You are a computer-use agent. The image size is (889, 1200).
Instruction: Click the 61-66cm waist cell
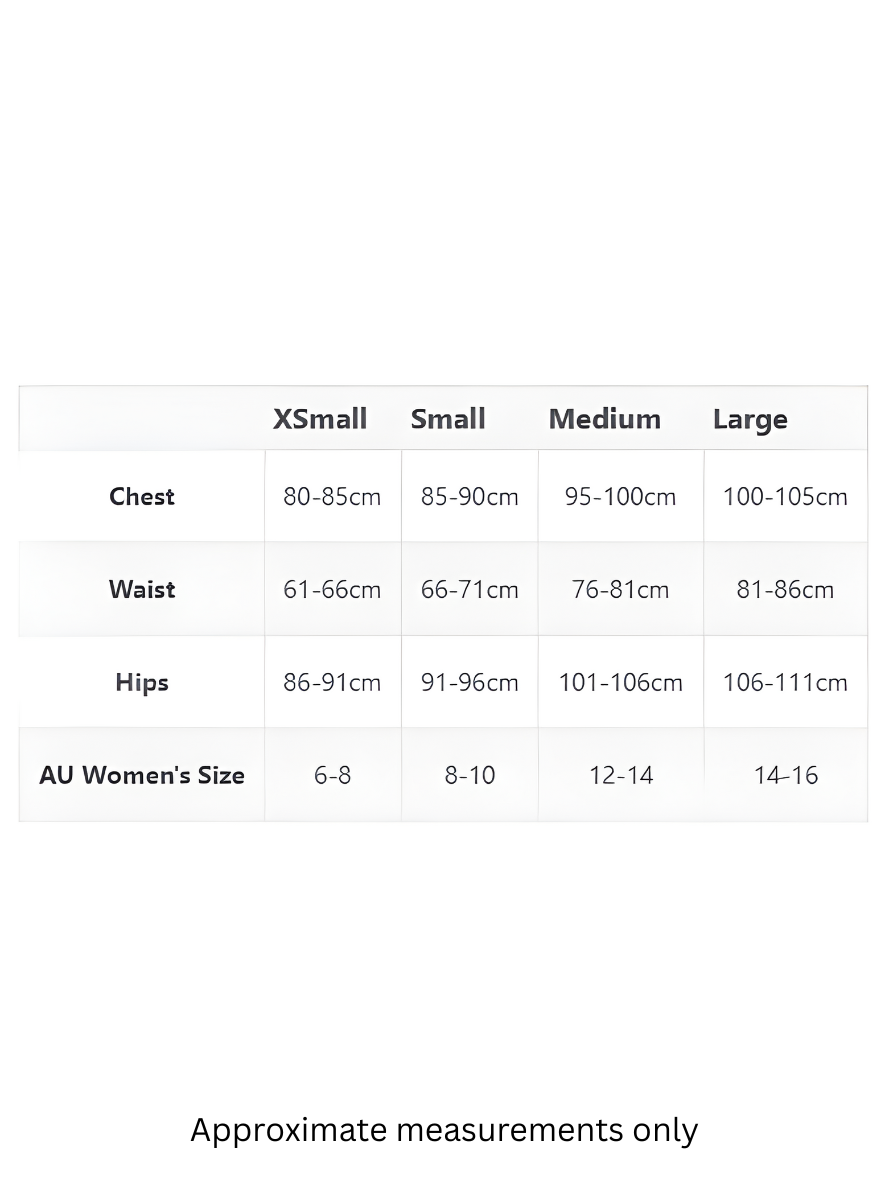click(x=332, y=590)
